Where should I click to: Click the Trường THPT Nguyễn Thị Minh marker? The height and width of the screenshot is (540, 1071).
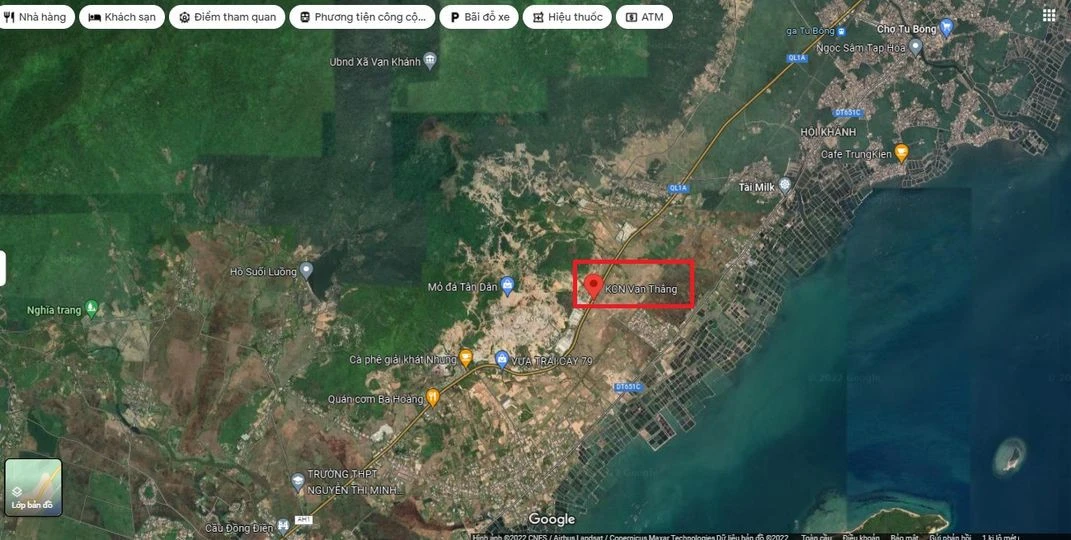point(297,482)
